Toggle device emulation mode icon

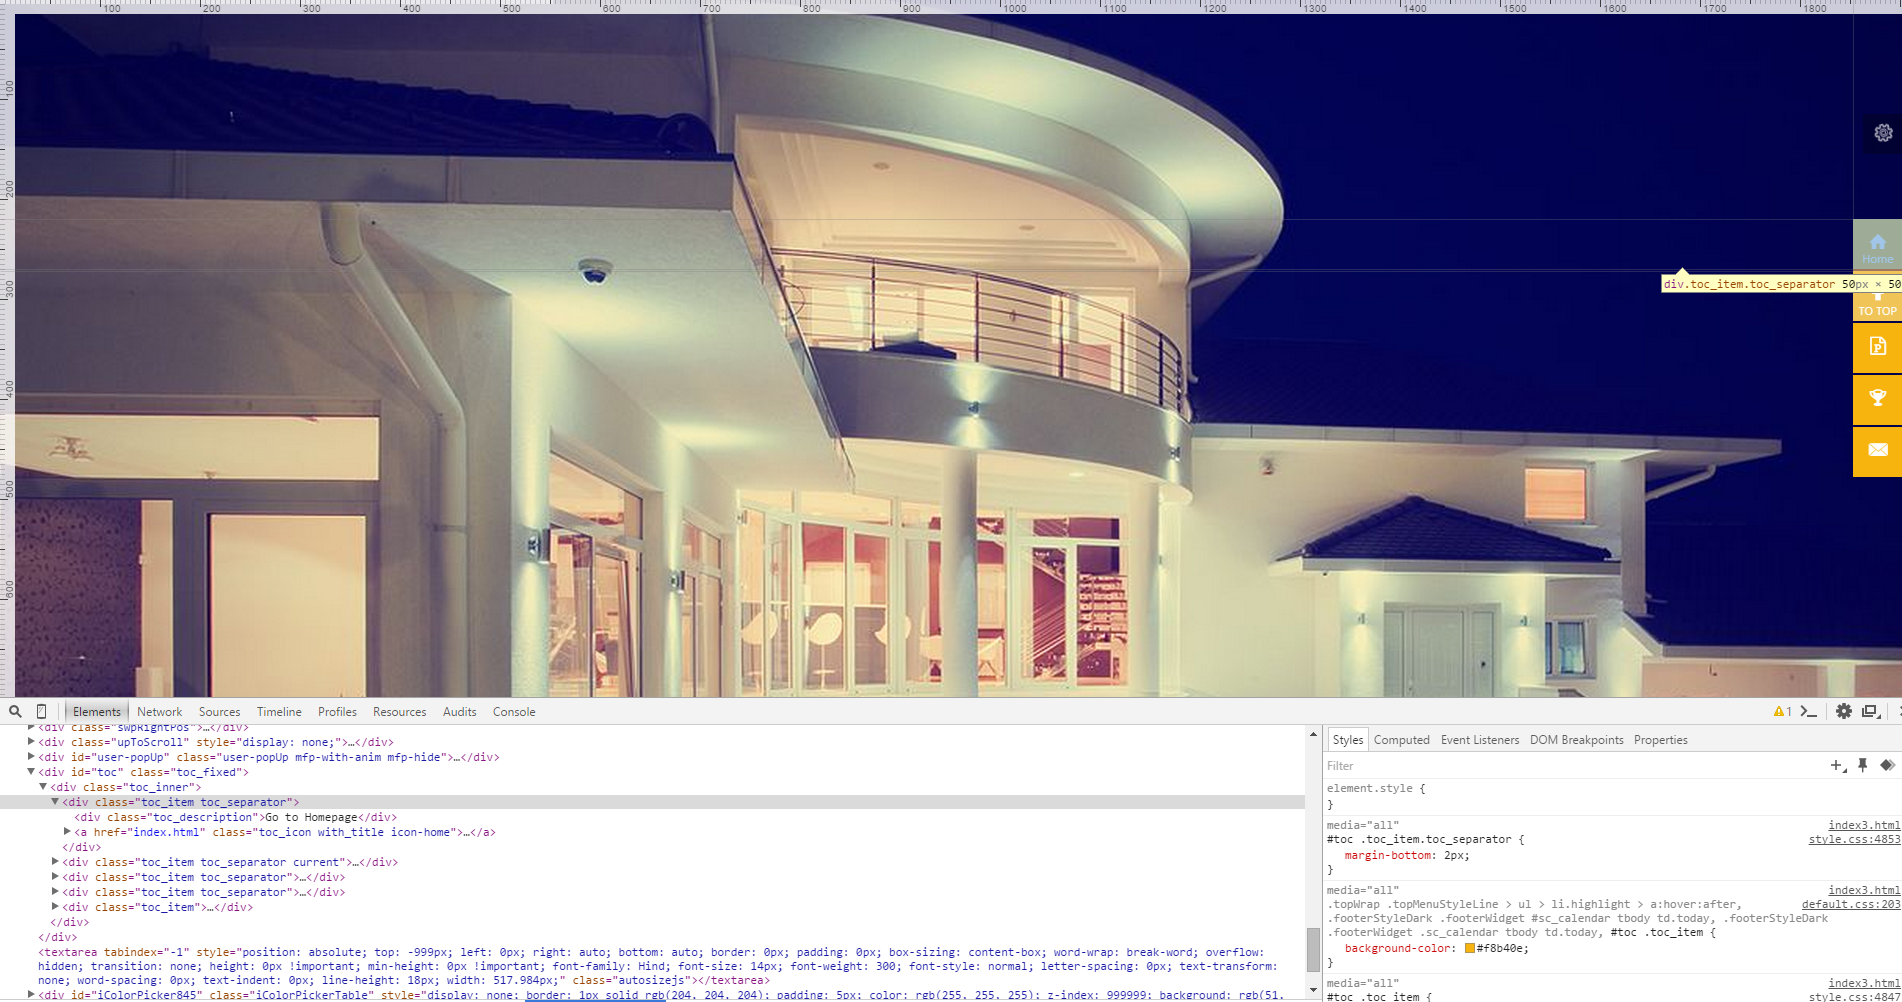(41, 712)
